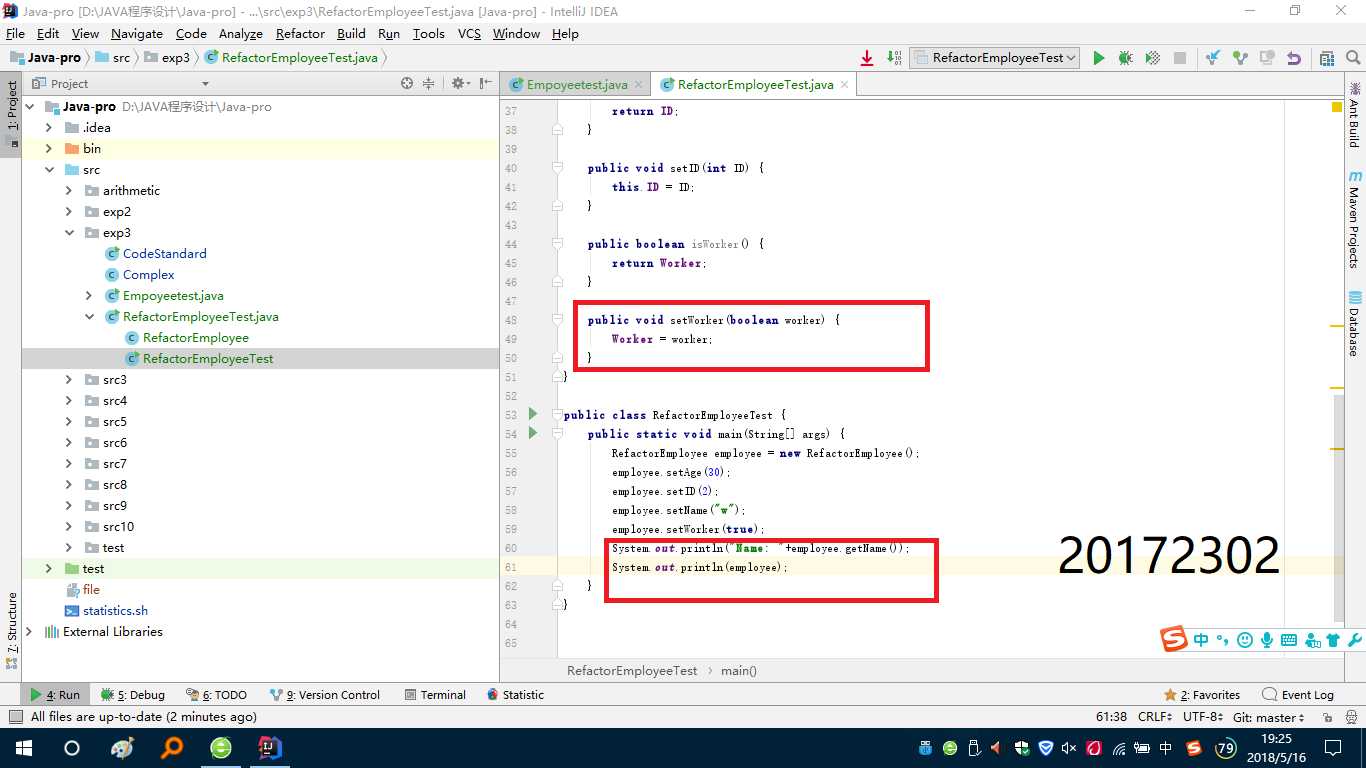Open the Run tool window
Image resolution: width=1366 pixels, height=768 pixels.
tap(55, 695)
